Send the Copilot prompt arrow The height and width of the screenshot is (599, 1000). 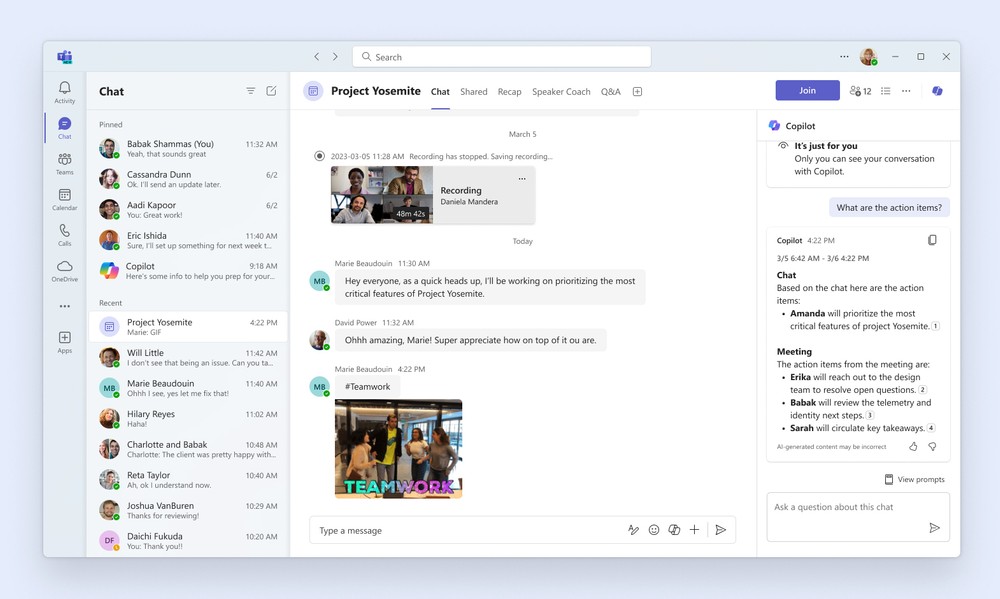click(934, 528)
